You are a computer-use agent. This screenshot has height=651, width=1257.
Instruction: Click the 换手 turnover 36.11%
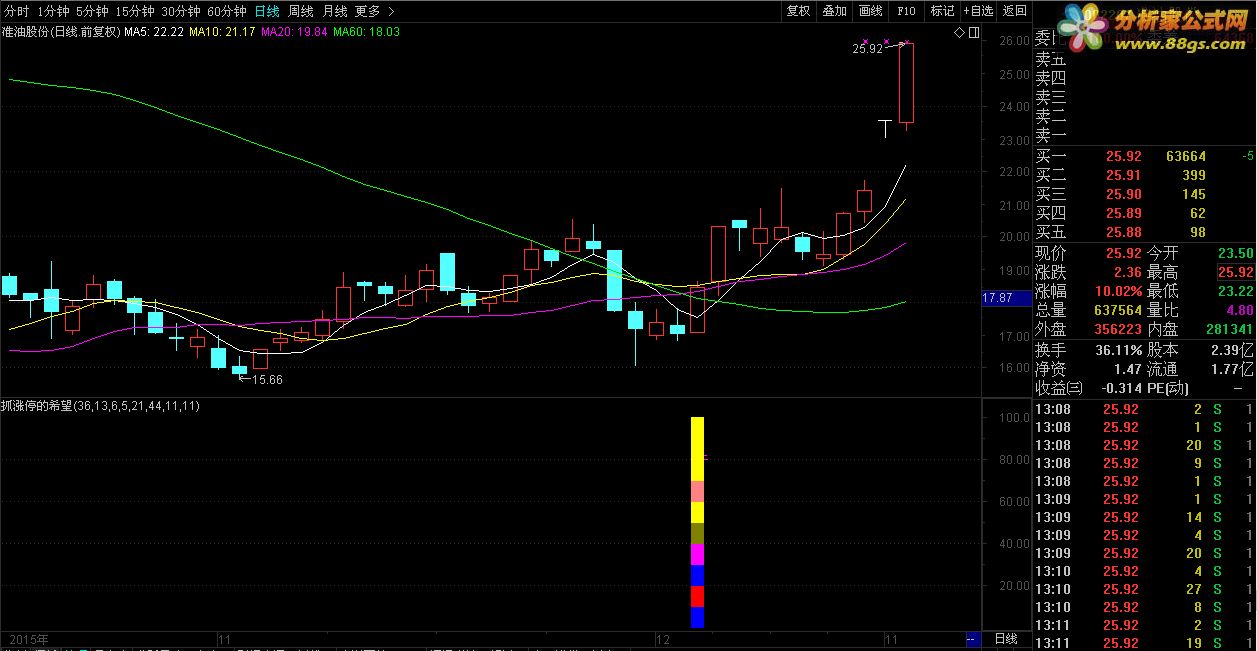(1119, 351)
